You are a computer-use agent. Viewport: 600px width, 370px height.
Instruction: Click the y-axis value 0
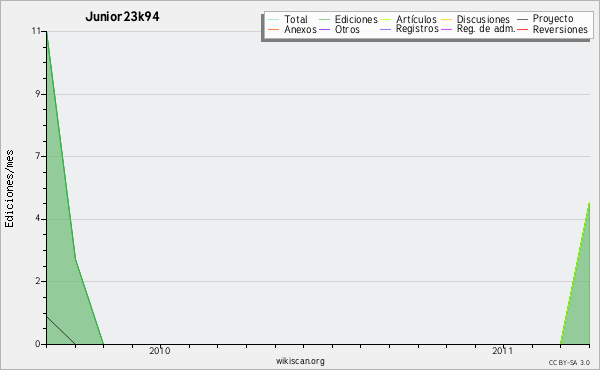click(x=38, y=344)
